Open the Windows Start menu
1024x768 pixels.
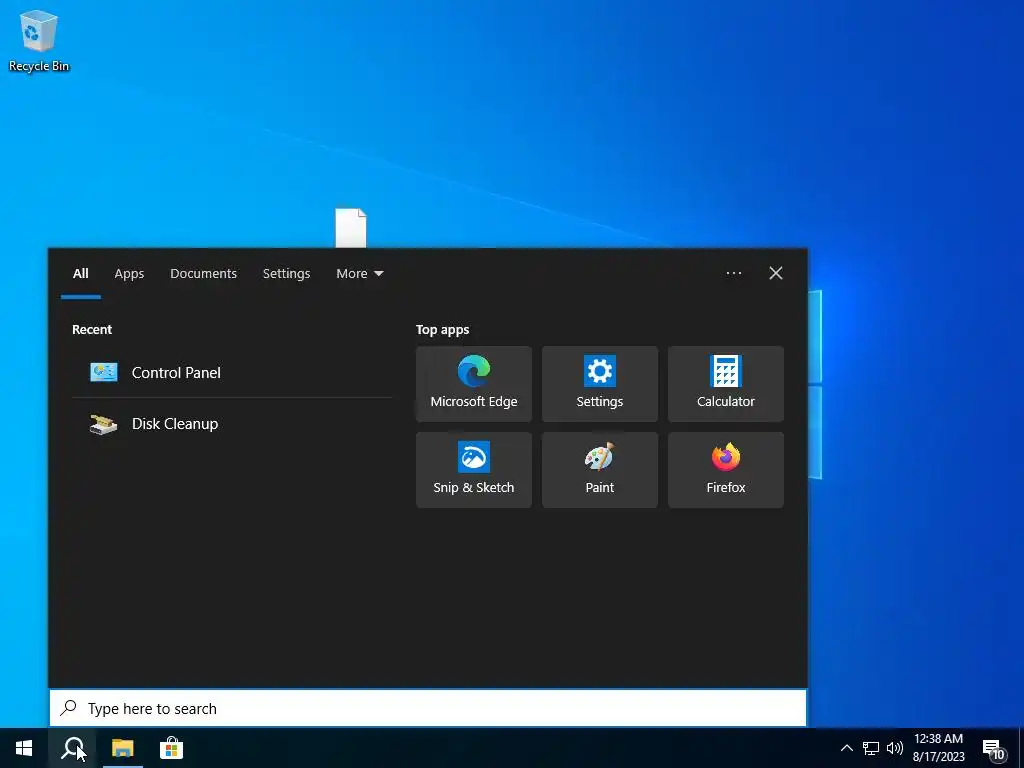click(x=24, y=748)
